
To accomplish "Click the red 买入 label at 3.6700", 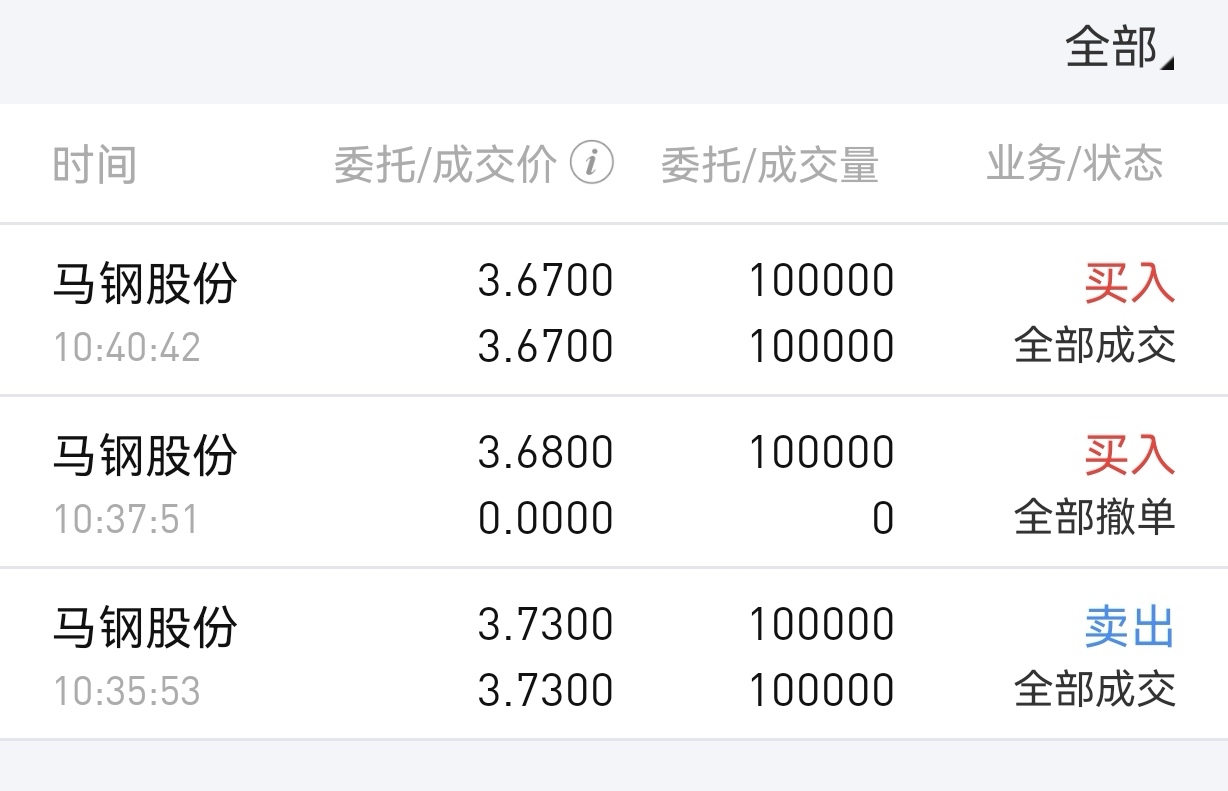I will [x=1130, y=283].
